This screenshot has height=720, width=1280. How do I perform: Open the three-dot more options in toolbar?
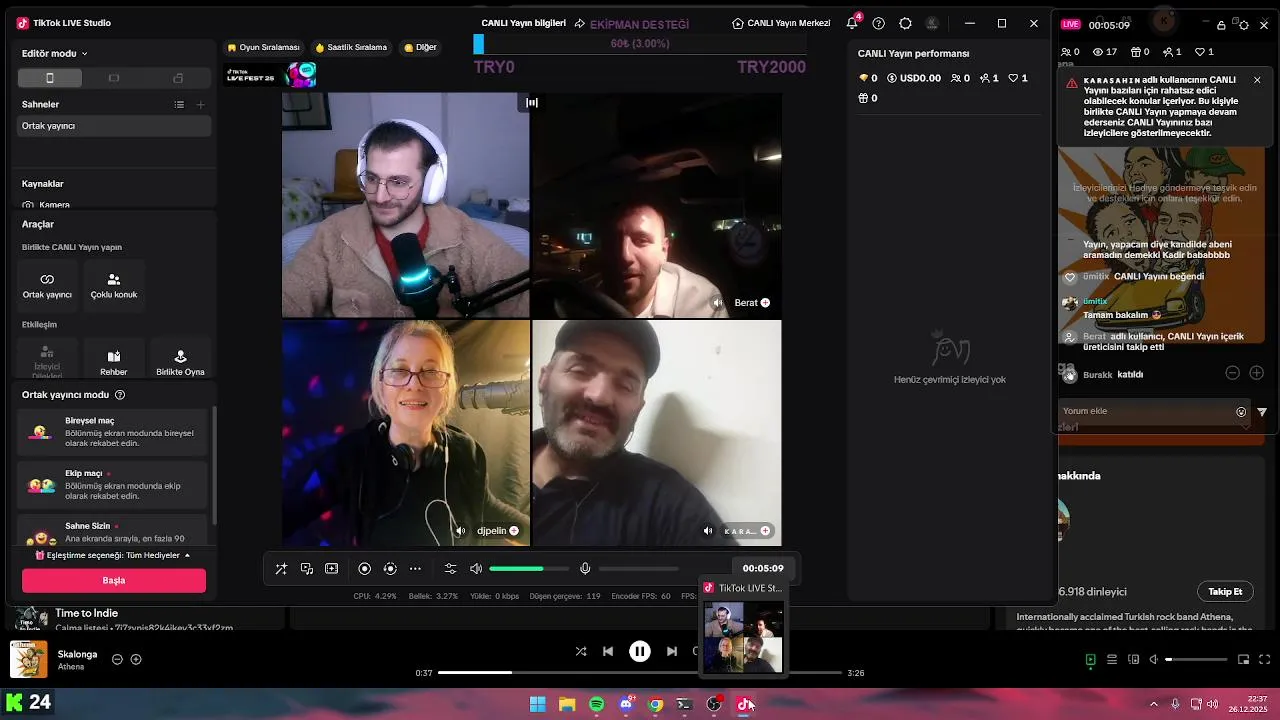[x=415, y=569]
